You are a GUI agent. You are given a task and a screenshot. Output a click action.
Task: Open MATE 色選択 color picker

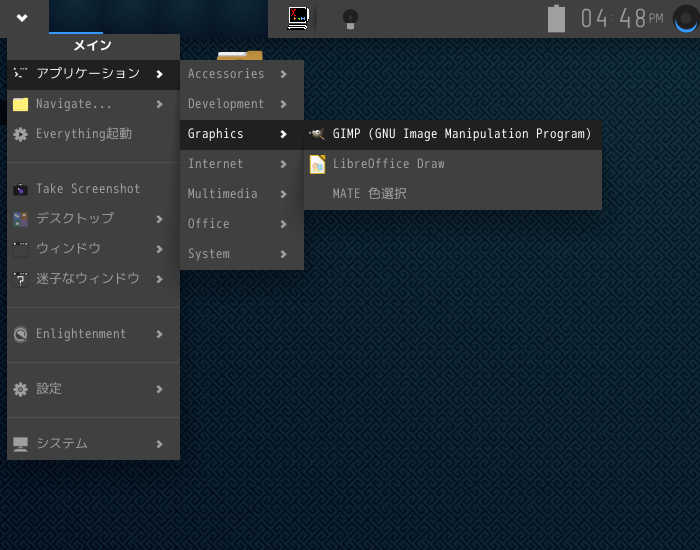pyautogui.click(x=453, y=194)
